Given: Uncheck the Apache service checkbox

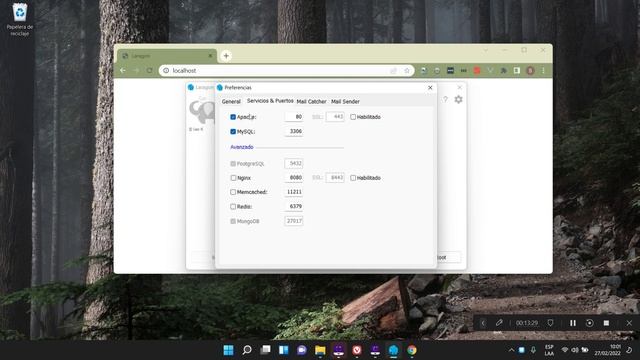Looking at the screenshot, I should coord(233,117).
